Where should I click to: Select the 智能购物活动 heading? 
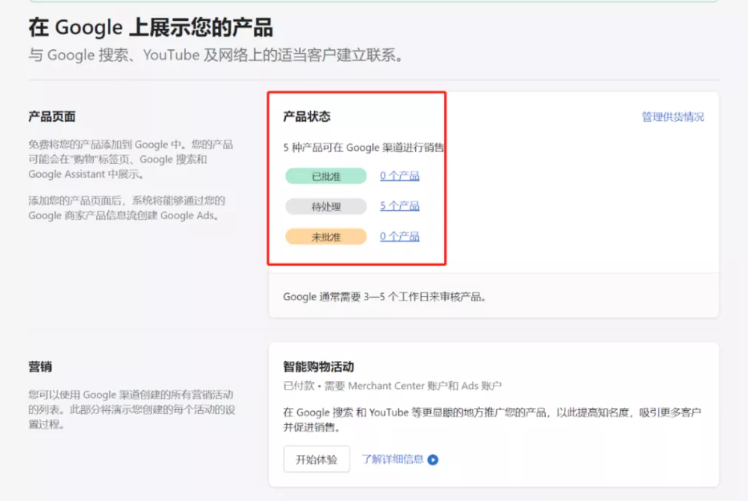click(x=319, y=366)
